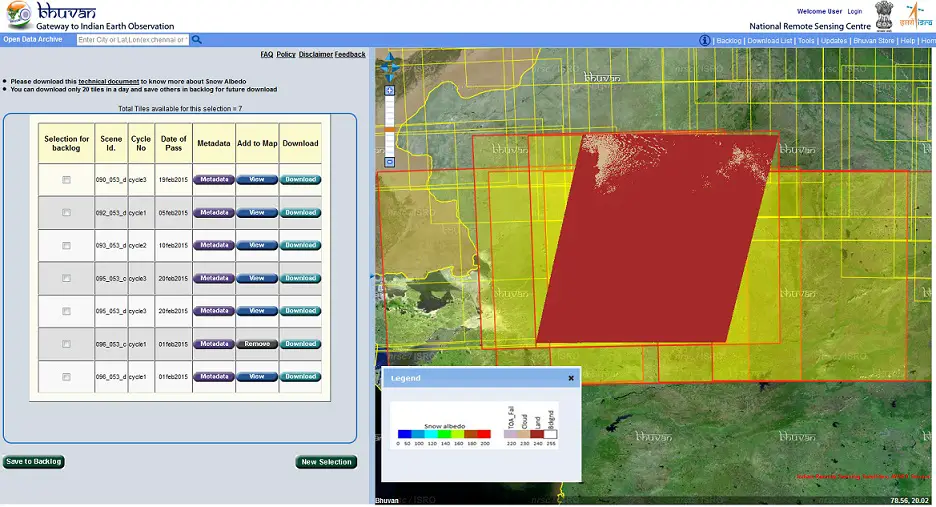Image resolution: width=936 pixels, height=507 pixels.
Task: Open the technical document link
Action: (x=109, y=81)
